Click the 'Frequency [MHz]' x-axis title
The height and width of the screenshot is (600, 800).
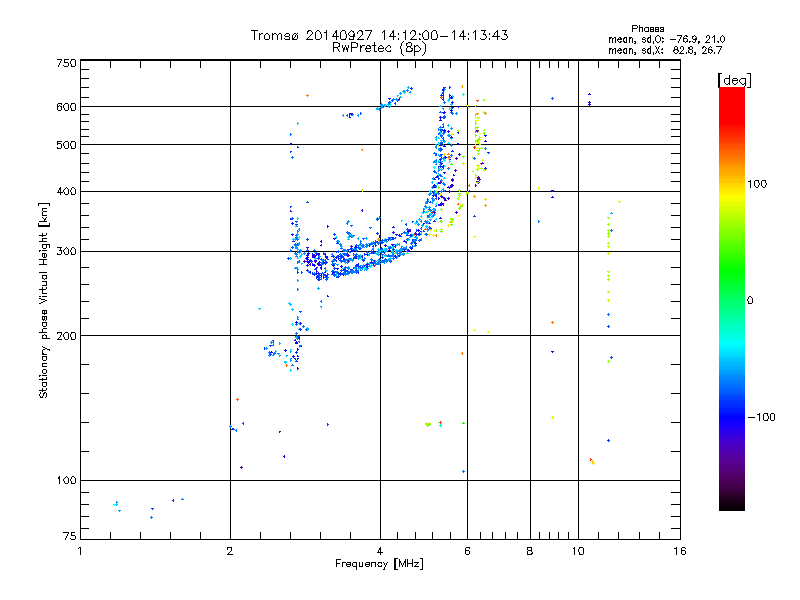pyautogui.click(x=379, y=564)
